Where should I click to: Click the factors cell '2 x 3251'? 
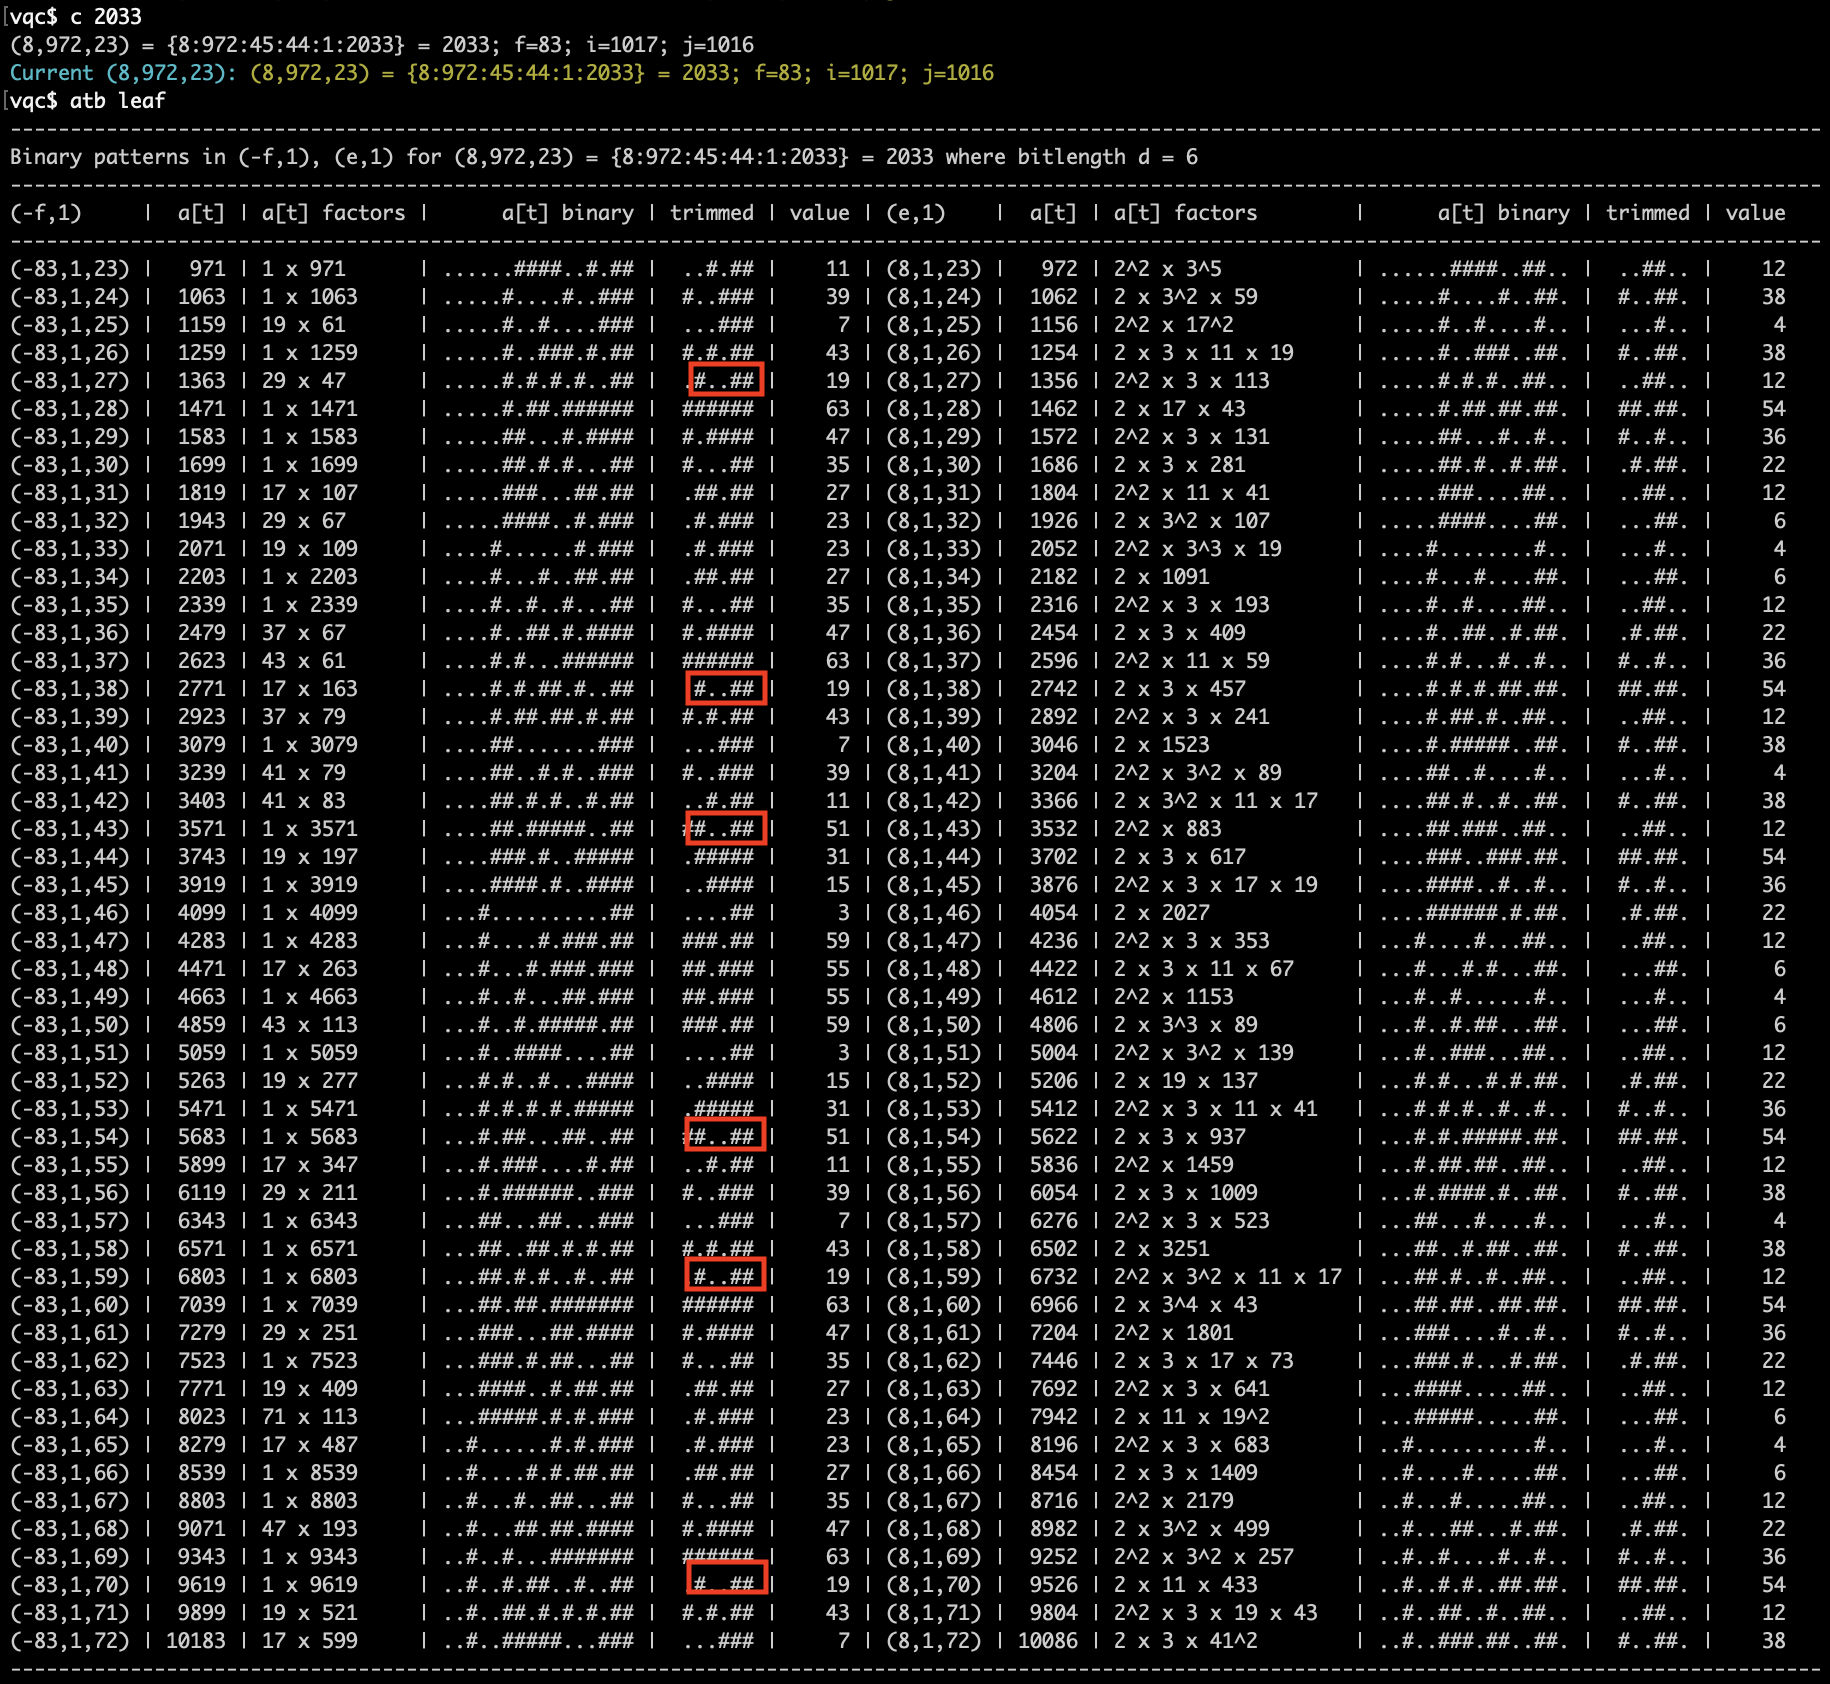pyautogui.click(x=1162, y=1249)
